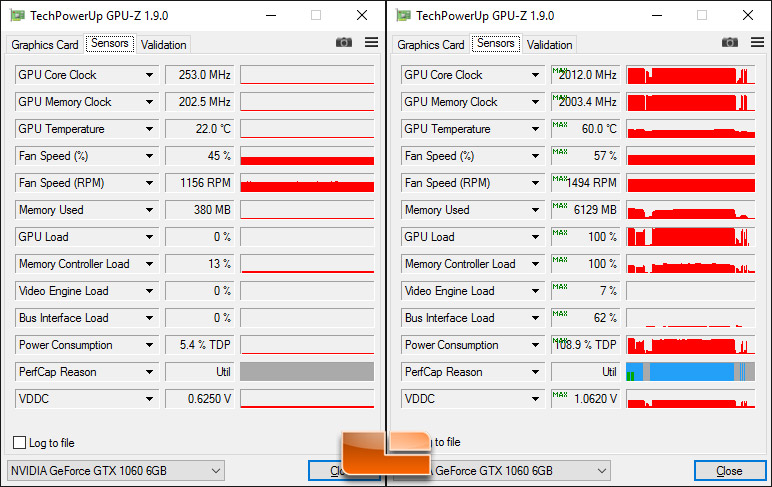Click camera screenshot icon in right window
This screenshot has height=487, width=772.
(x=730, y=42)
